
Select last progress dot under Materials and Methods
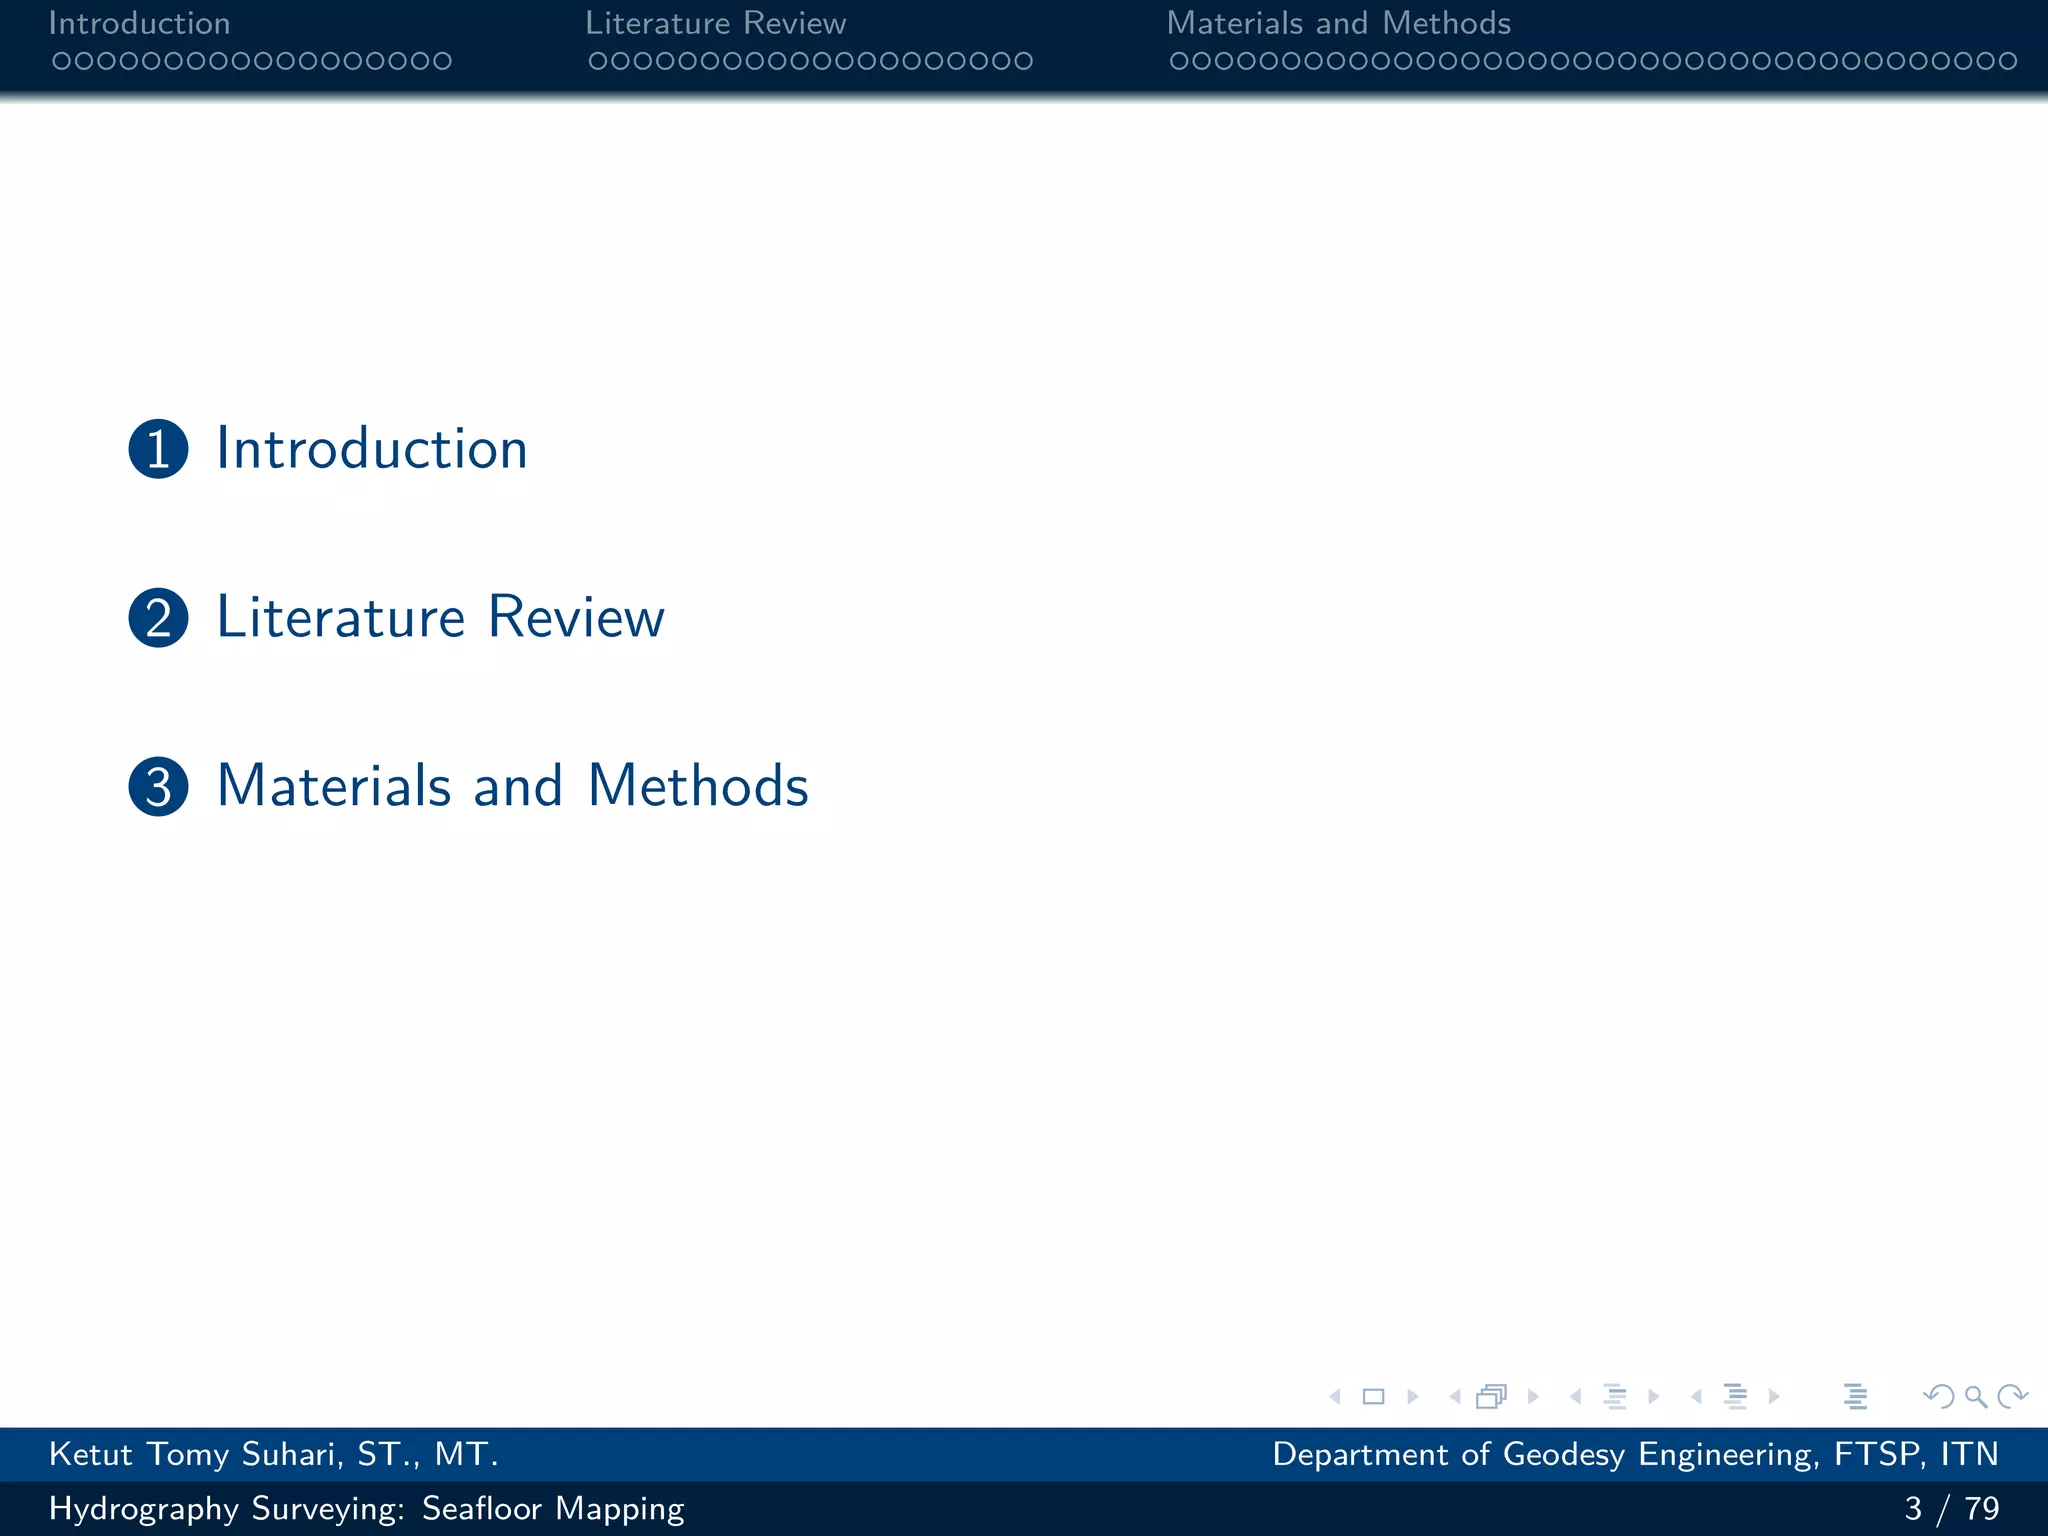pos(2007,61)
